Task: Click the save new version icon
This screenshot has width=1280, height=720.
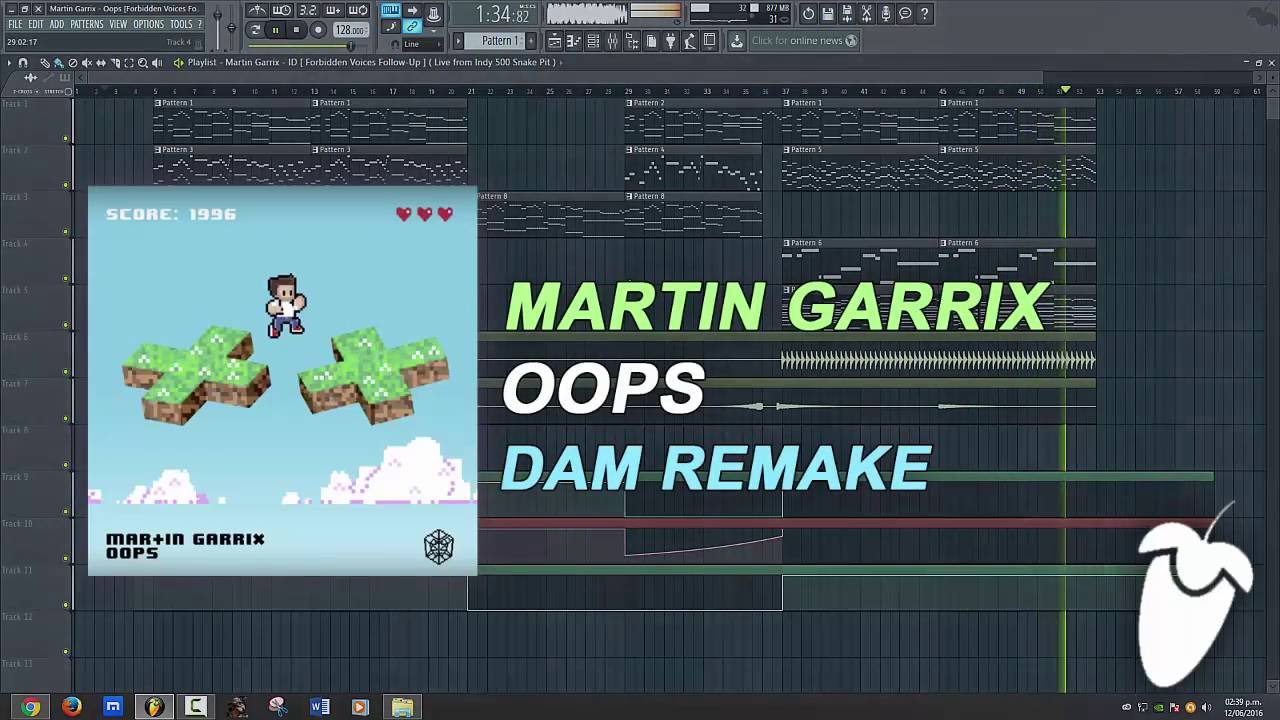Action: click(x=847, y=14)
